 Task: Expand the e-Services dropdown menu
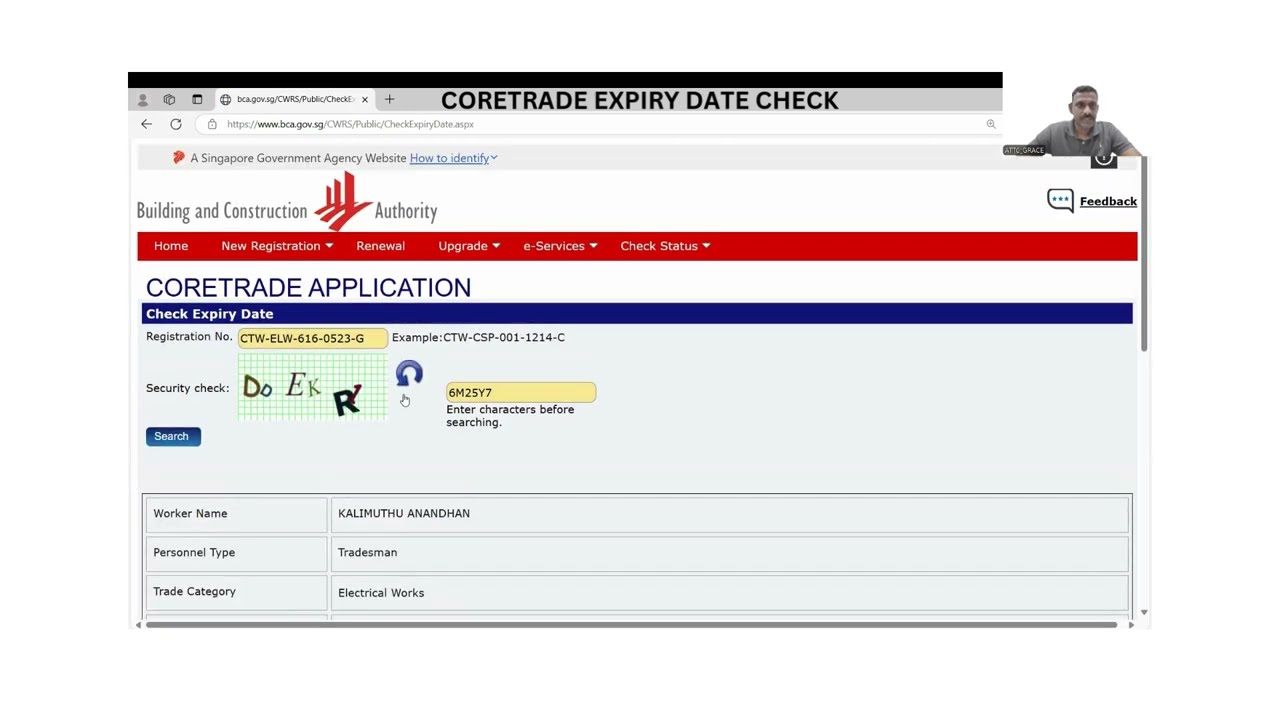coord(560,246)
